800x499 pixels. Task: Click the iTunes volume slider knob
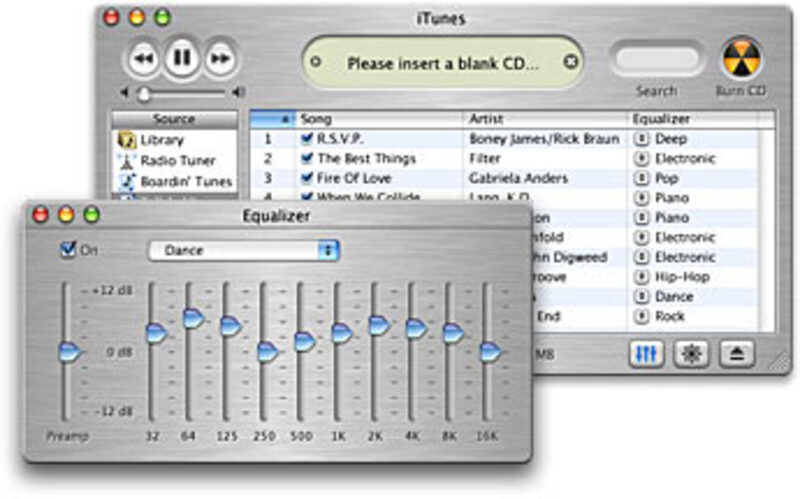click(144, 93)
